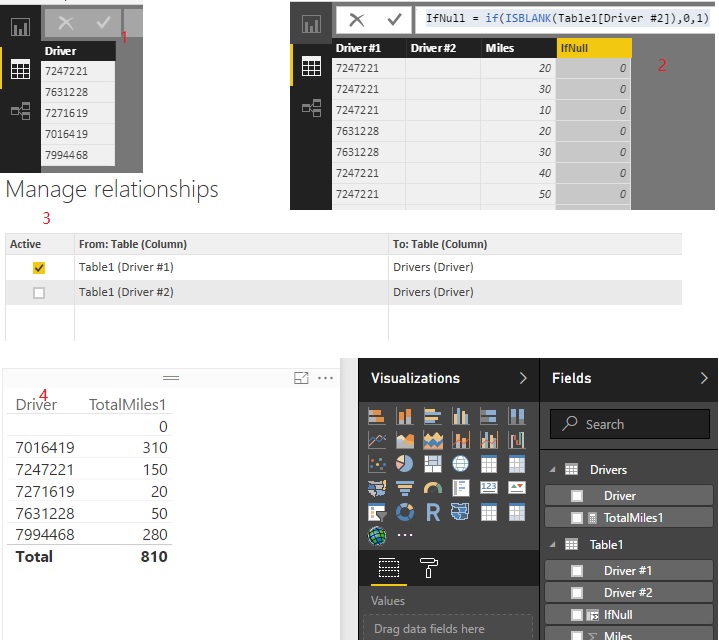719x640 pixels.
Task: Select the line and stacked column chart
Action: tap(460, 441)
